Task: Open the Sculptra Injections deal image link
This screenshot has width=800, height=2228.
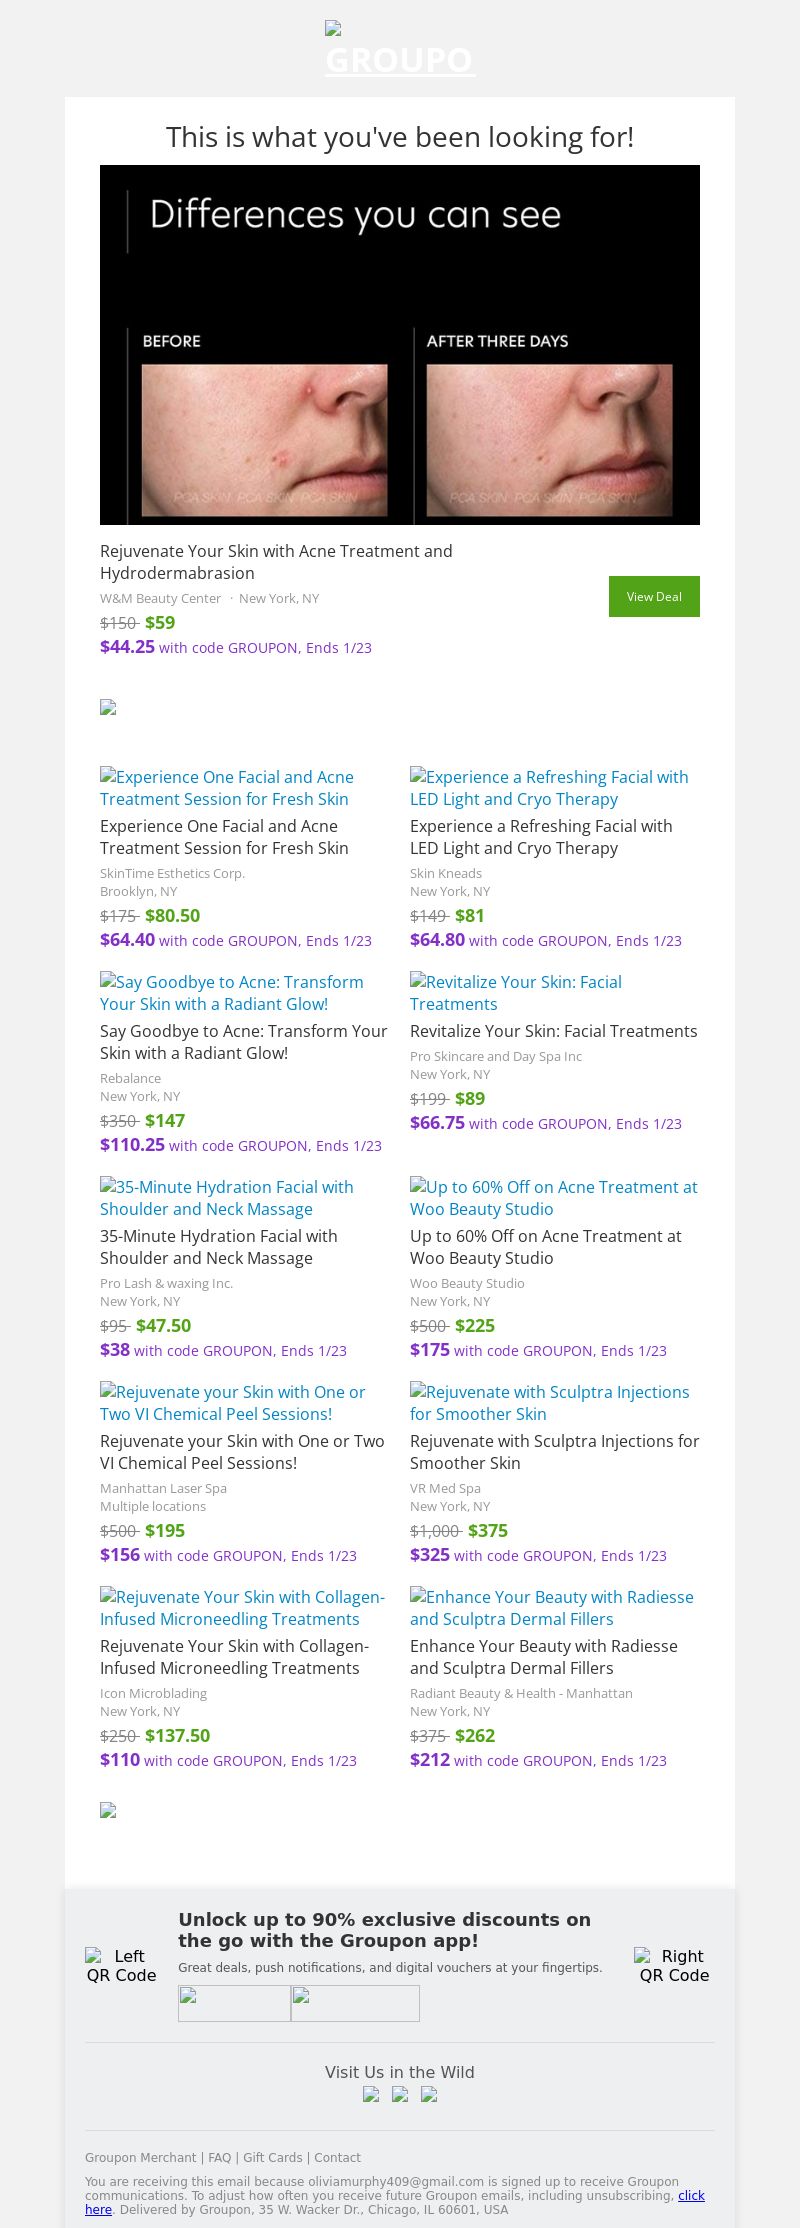Action: tap(549, 1403)
